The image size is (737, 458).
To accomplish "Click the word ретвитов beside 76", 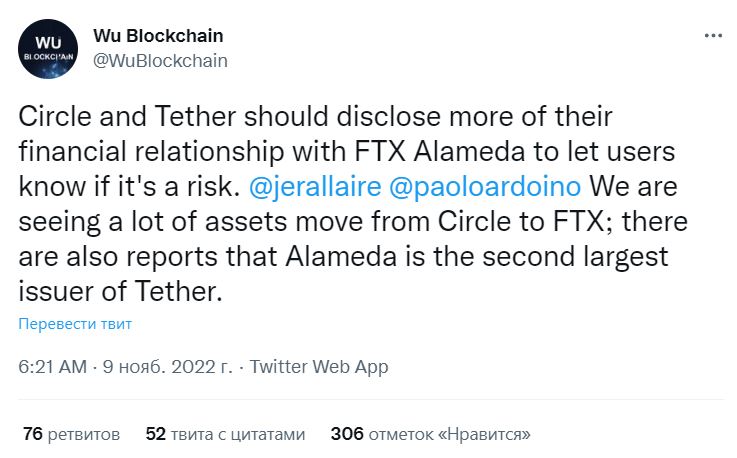I will 84,434.
